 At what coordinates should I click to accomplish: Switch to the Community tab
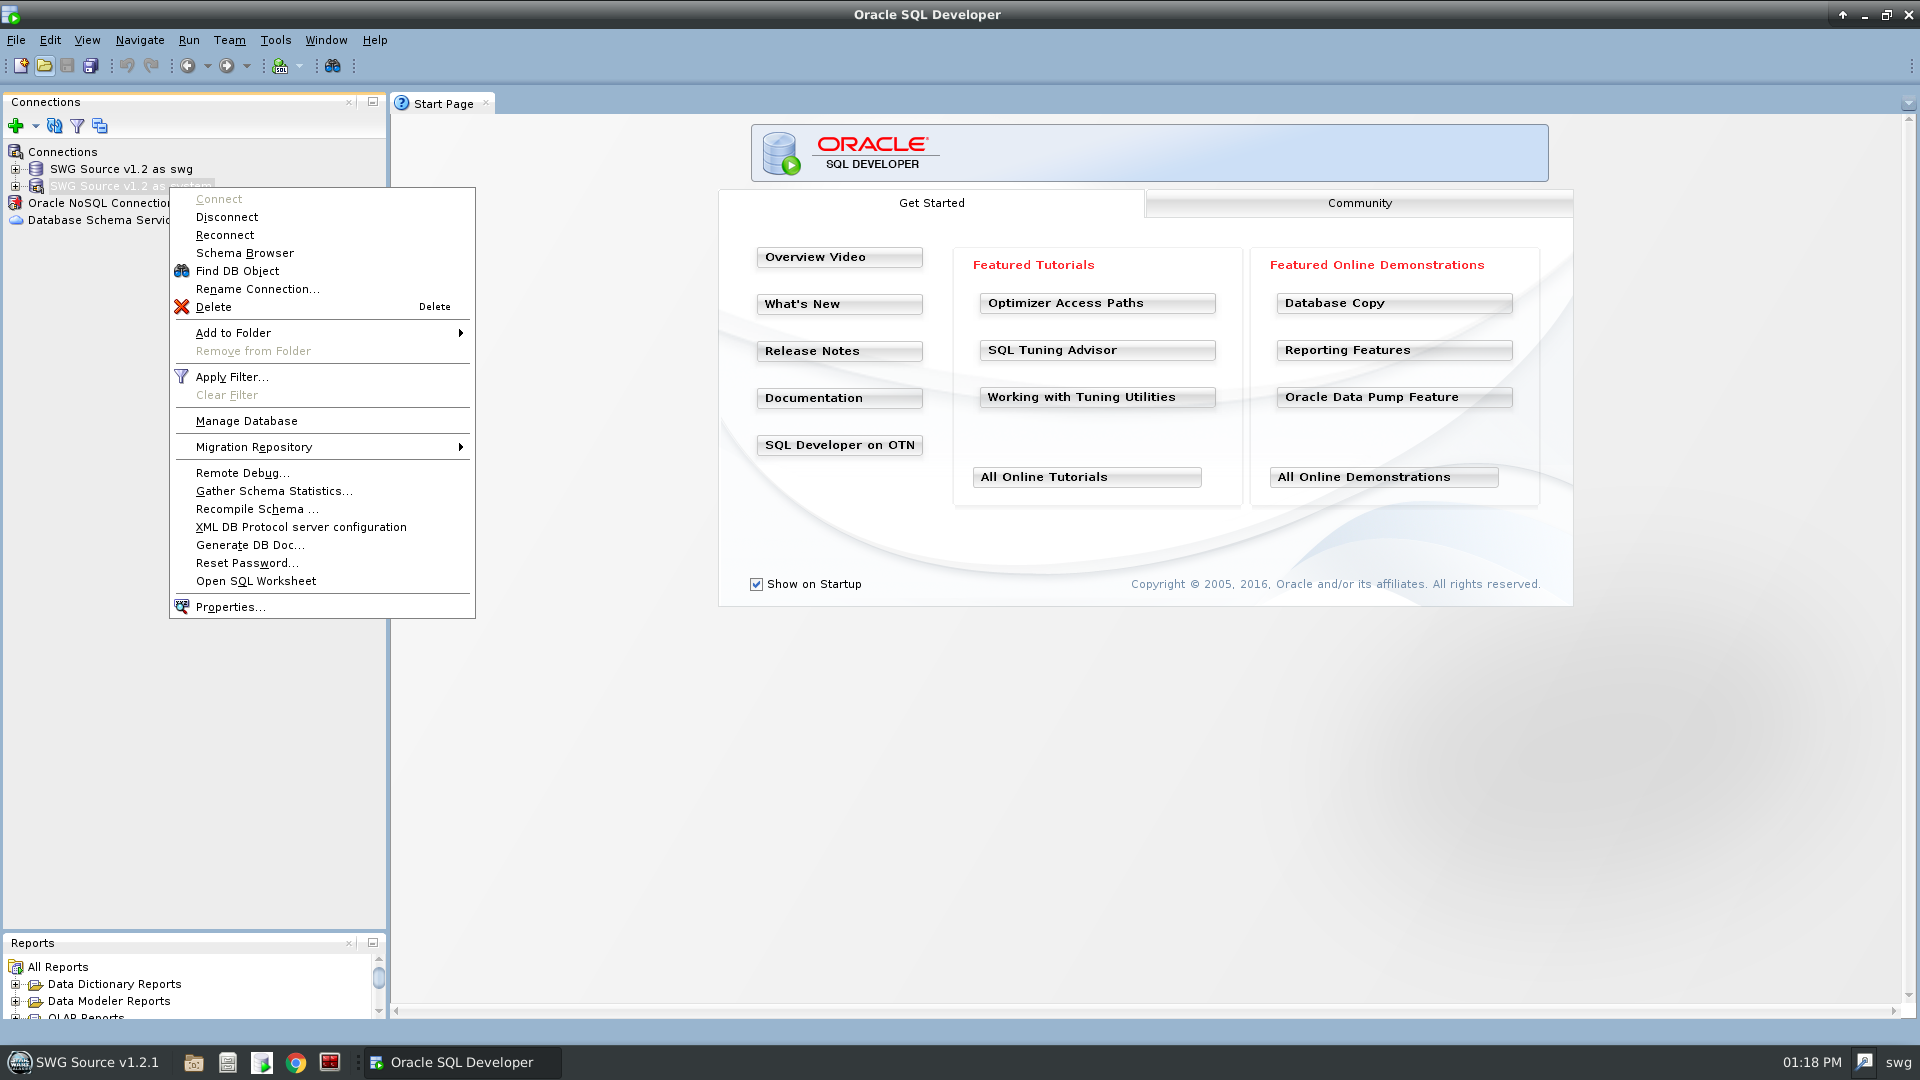pyautogui.click(x=1359, y=203)
